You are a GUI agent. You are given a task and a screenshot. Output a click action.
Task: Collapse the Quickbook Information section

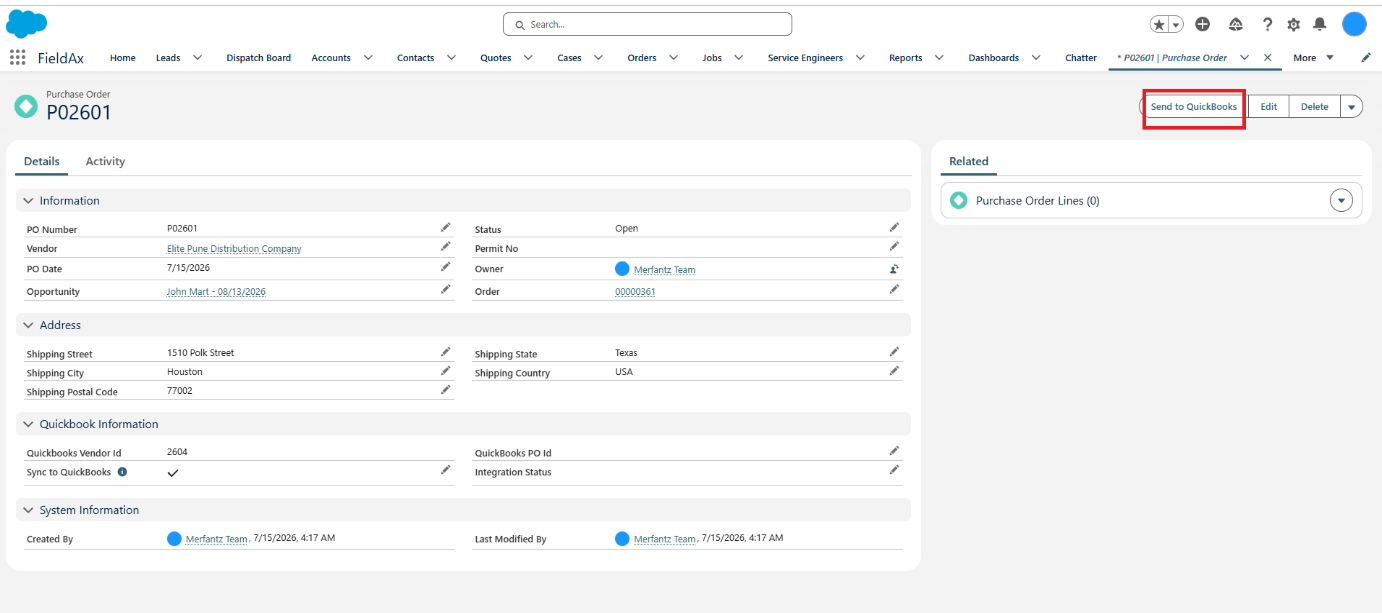[x=29, y=424]
